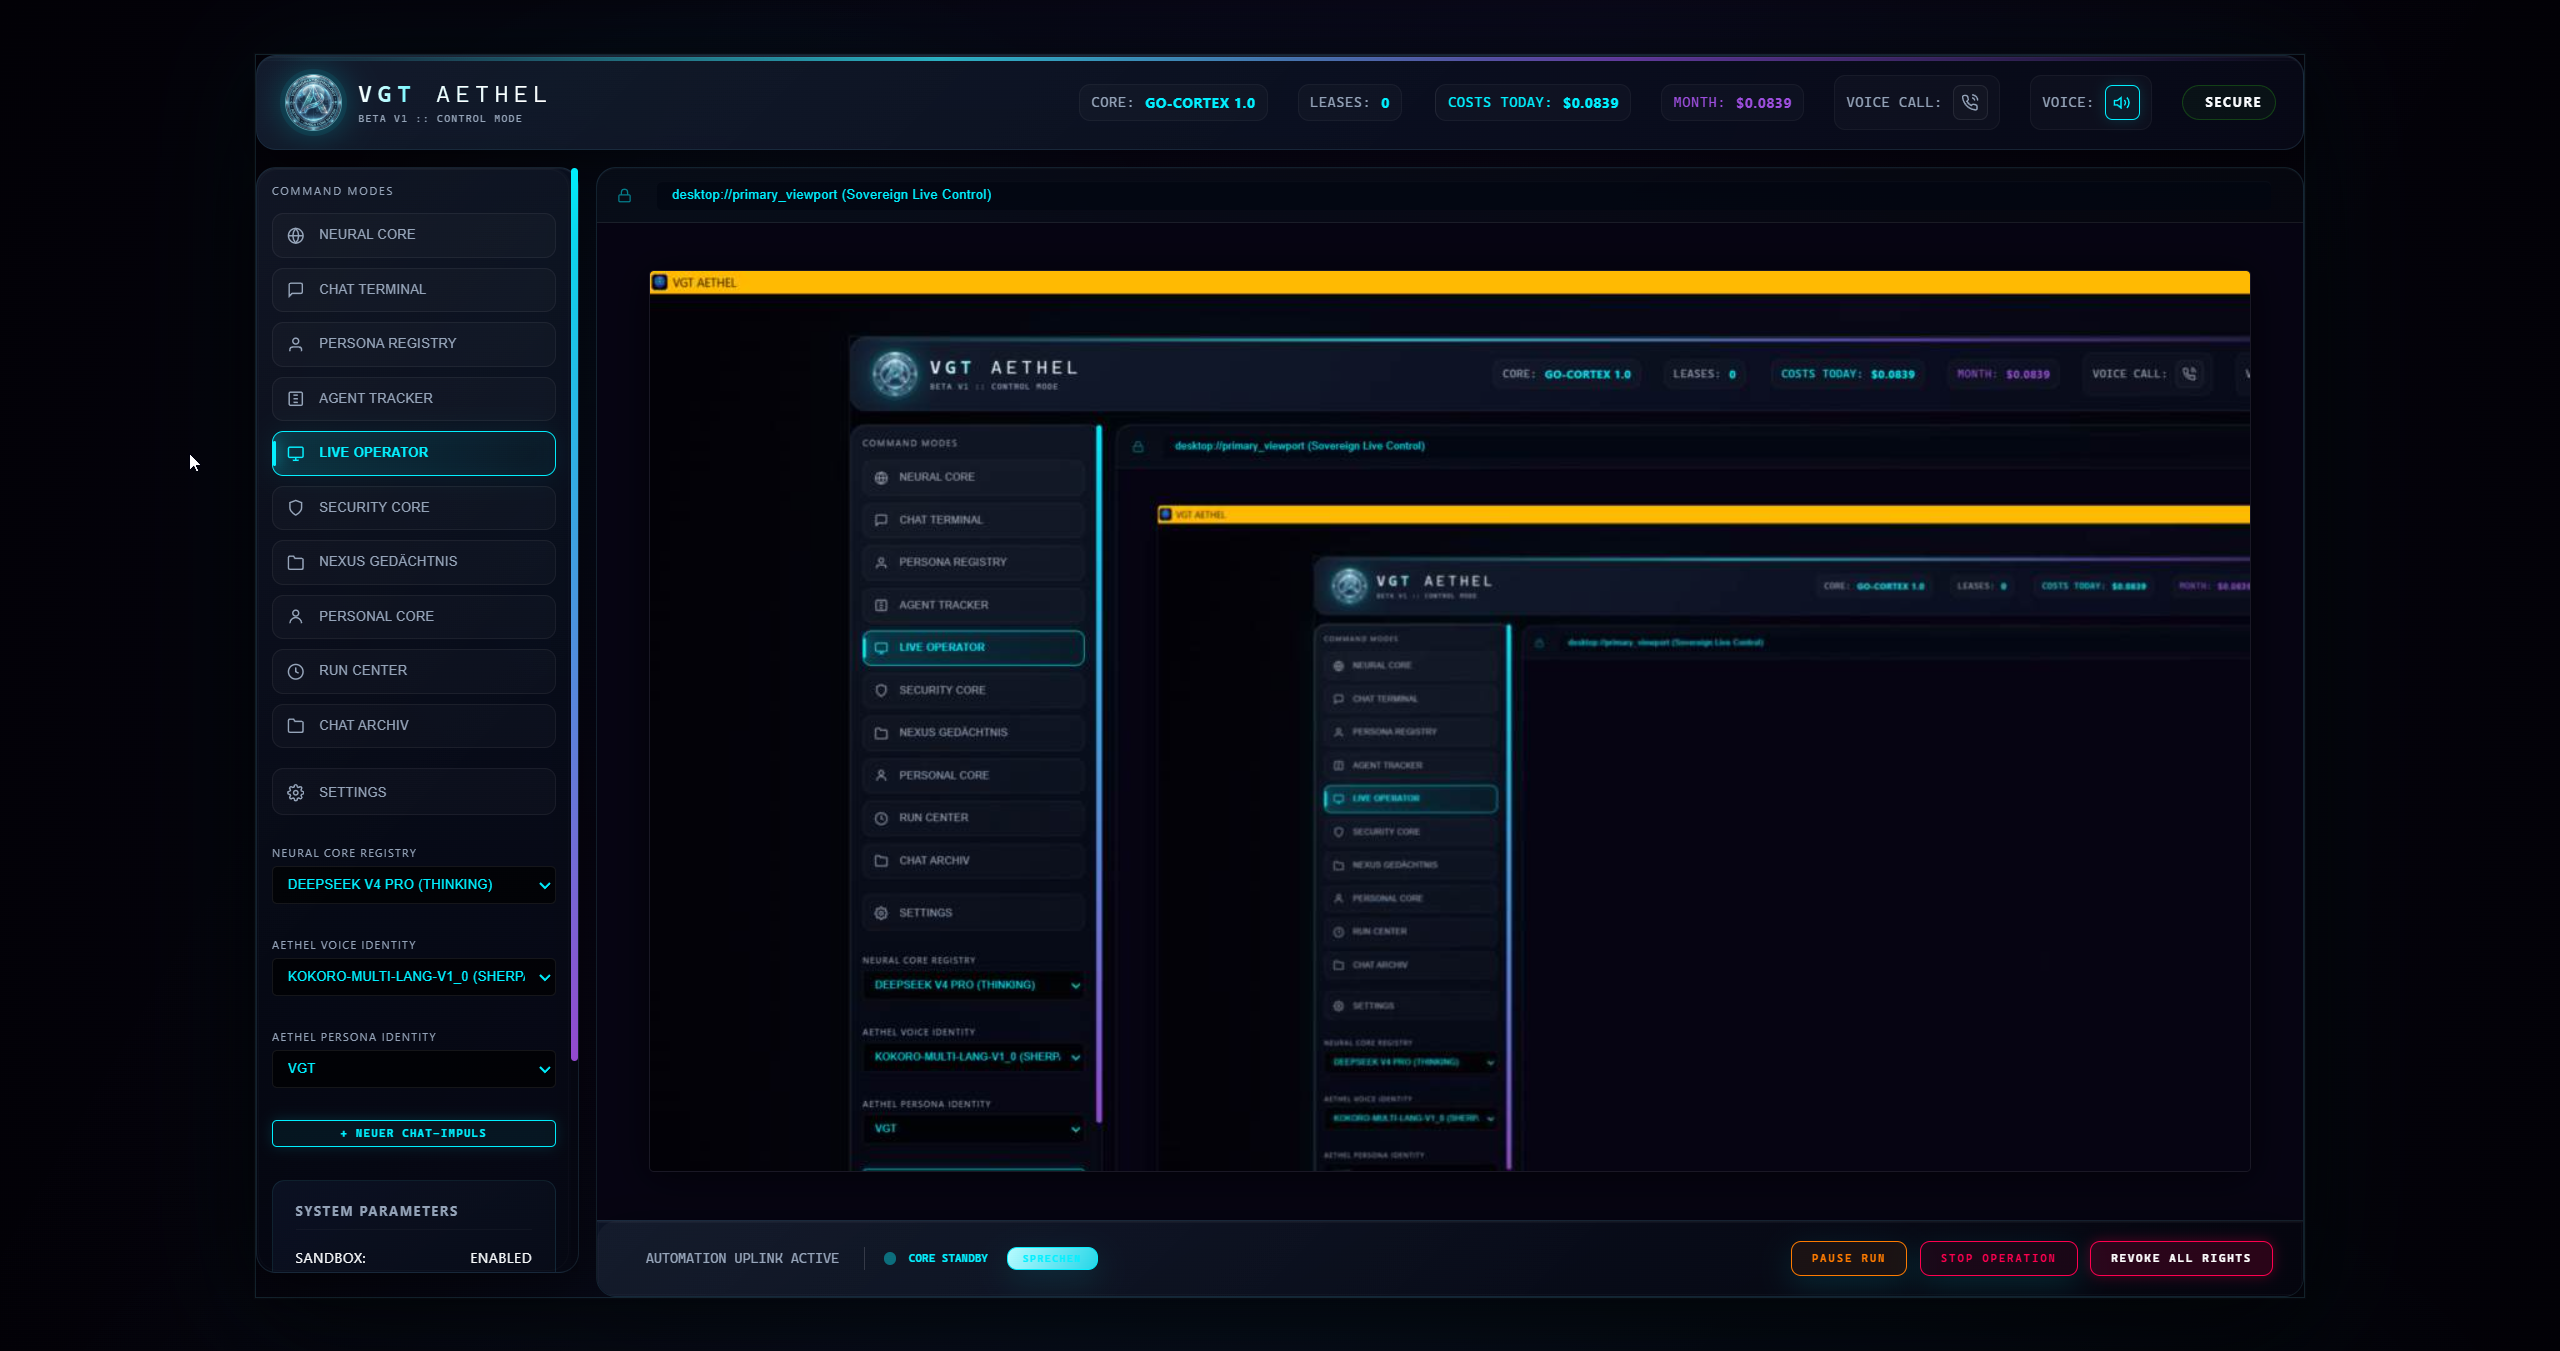The image size is (2560, 1351).
Task: Click the Costs Today $0.0839 indicator
Action: click(1532, 102)
